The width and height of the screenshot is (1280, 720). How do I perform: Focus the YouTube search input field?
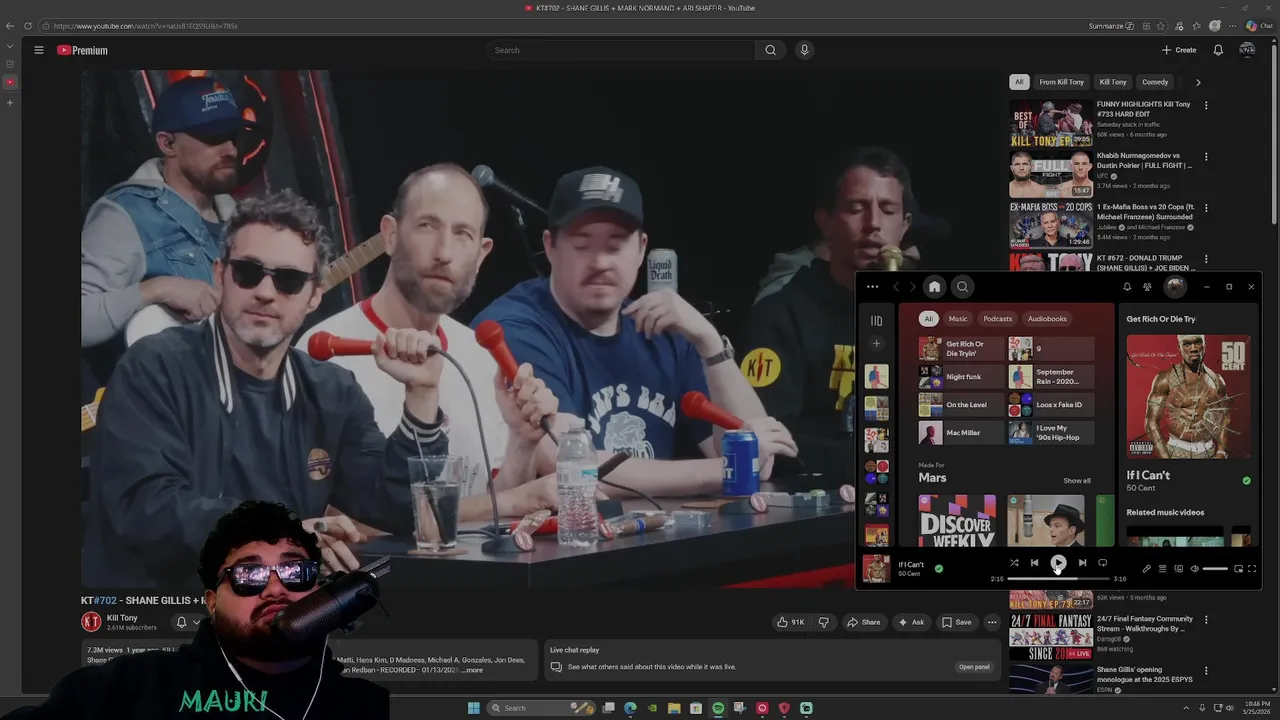(621, 50)
